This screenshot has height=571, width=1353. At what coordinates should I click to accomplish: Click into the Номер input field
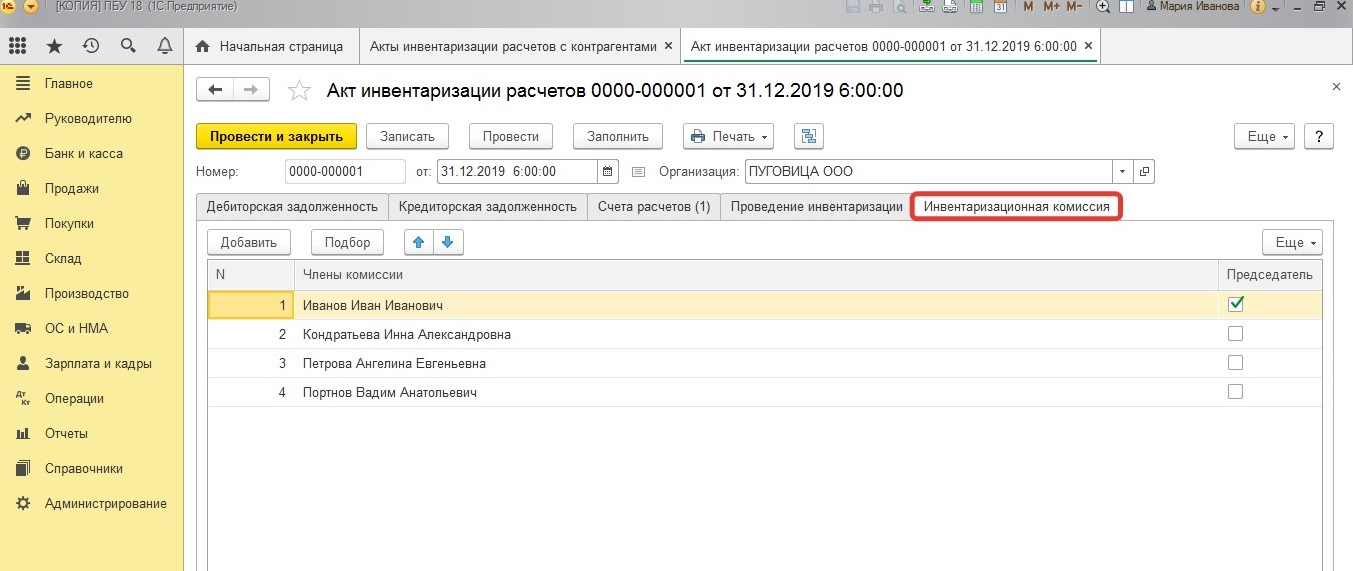(x=344, y=172)
